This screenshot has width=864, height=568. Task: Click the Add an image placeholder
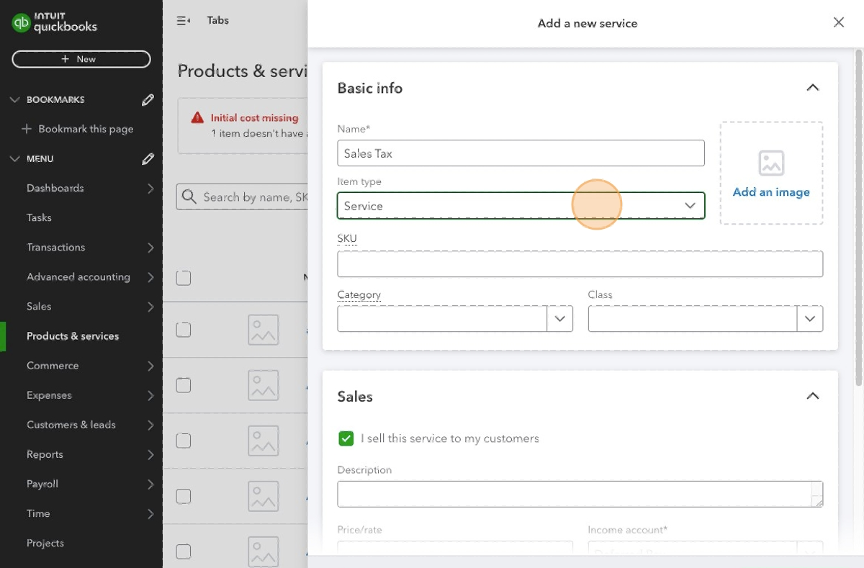coord(771,173)
